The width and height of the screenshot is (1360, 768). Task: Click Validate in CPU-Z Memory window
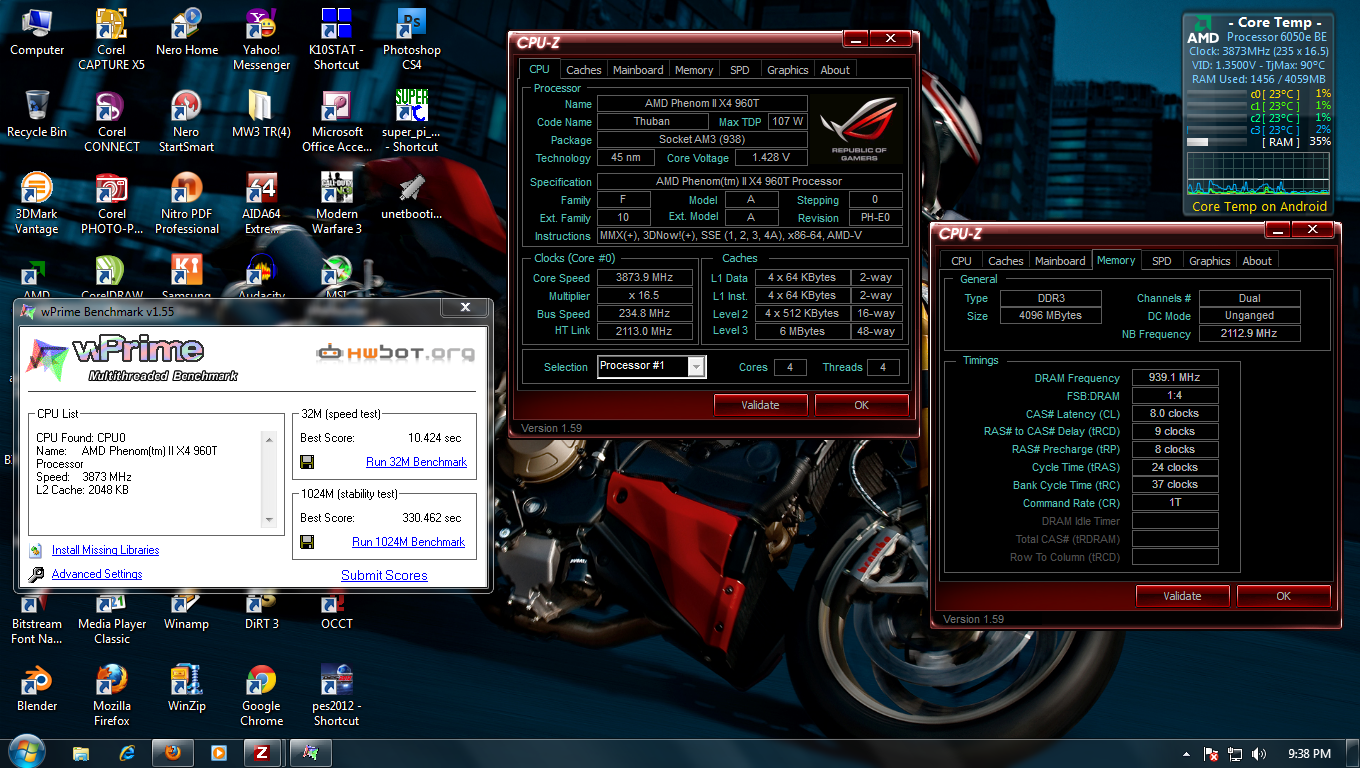pyautogui.click(x=1182, y=596)
